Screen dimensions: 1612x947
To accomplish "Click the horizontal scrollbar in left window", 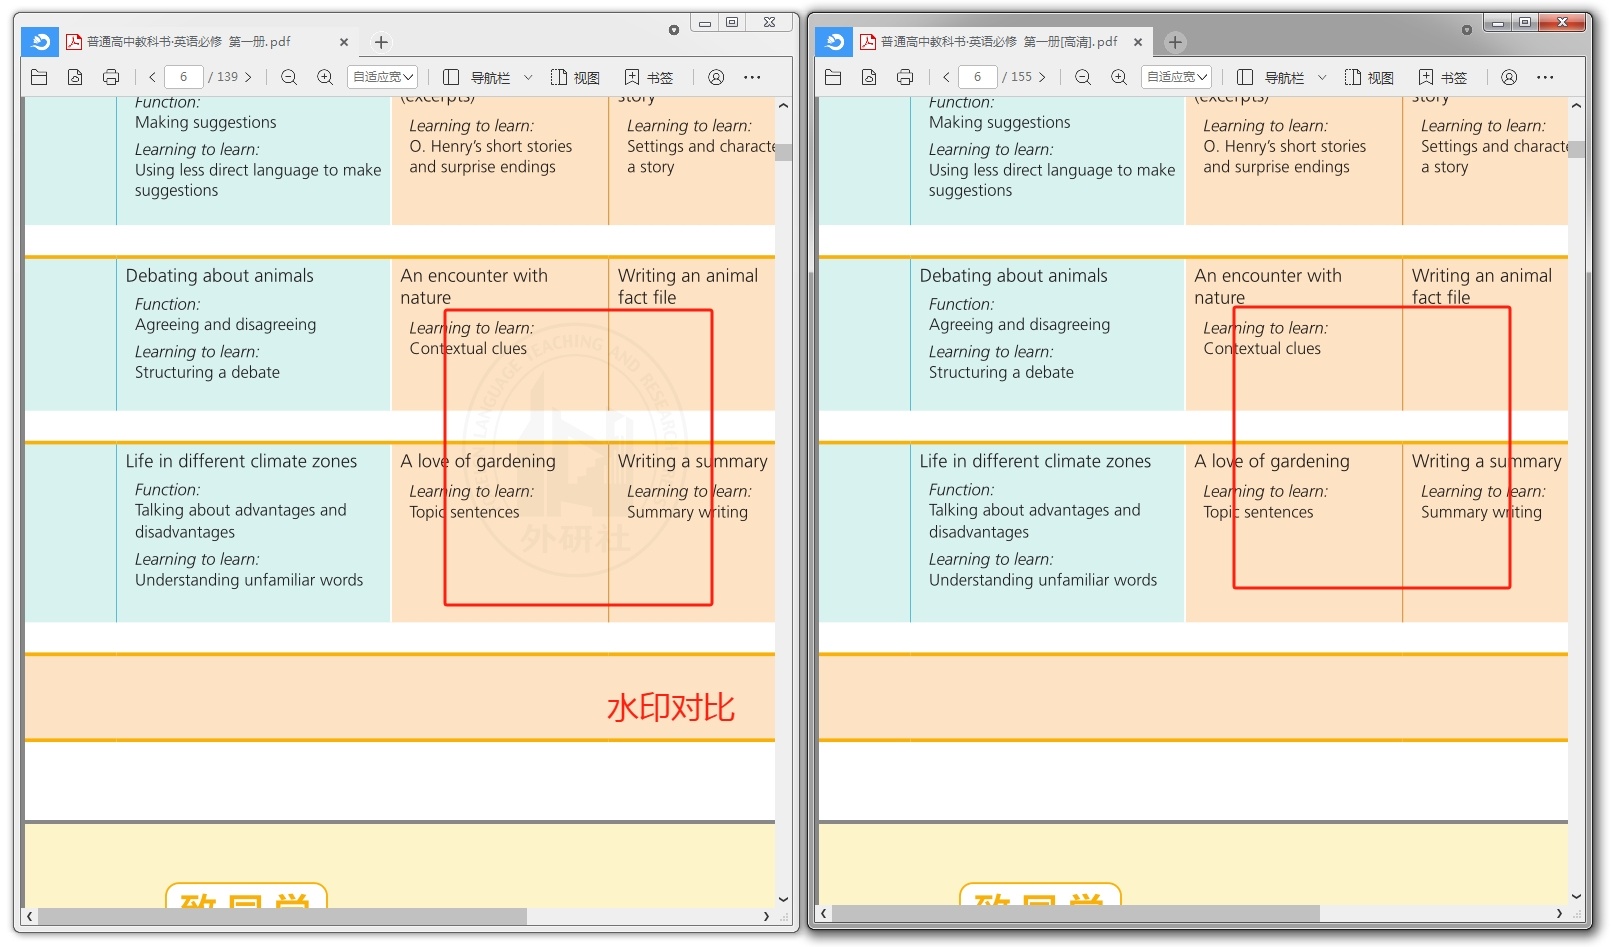I will coord(282,916).
